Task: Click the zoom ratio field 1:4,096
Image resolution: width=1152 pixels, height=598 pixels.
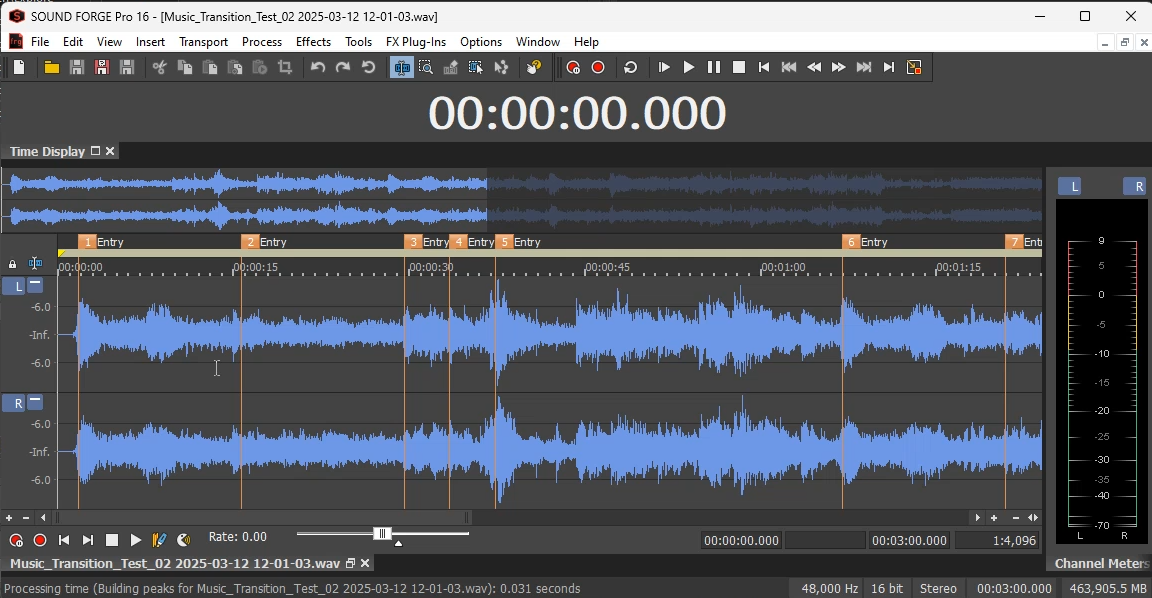Action: click(x=998, y=541)
